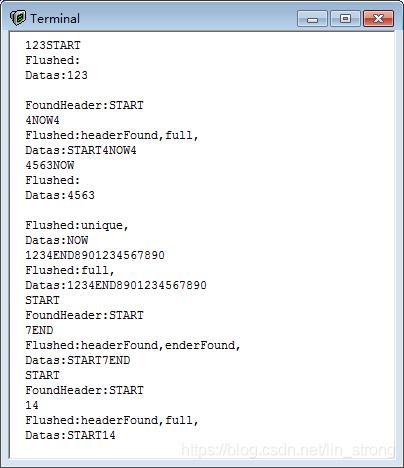This screenshot has width=404, height=468.
Task: Click the first line '123START'
Action: coord(53,45)
